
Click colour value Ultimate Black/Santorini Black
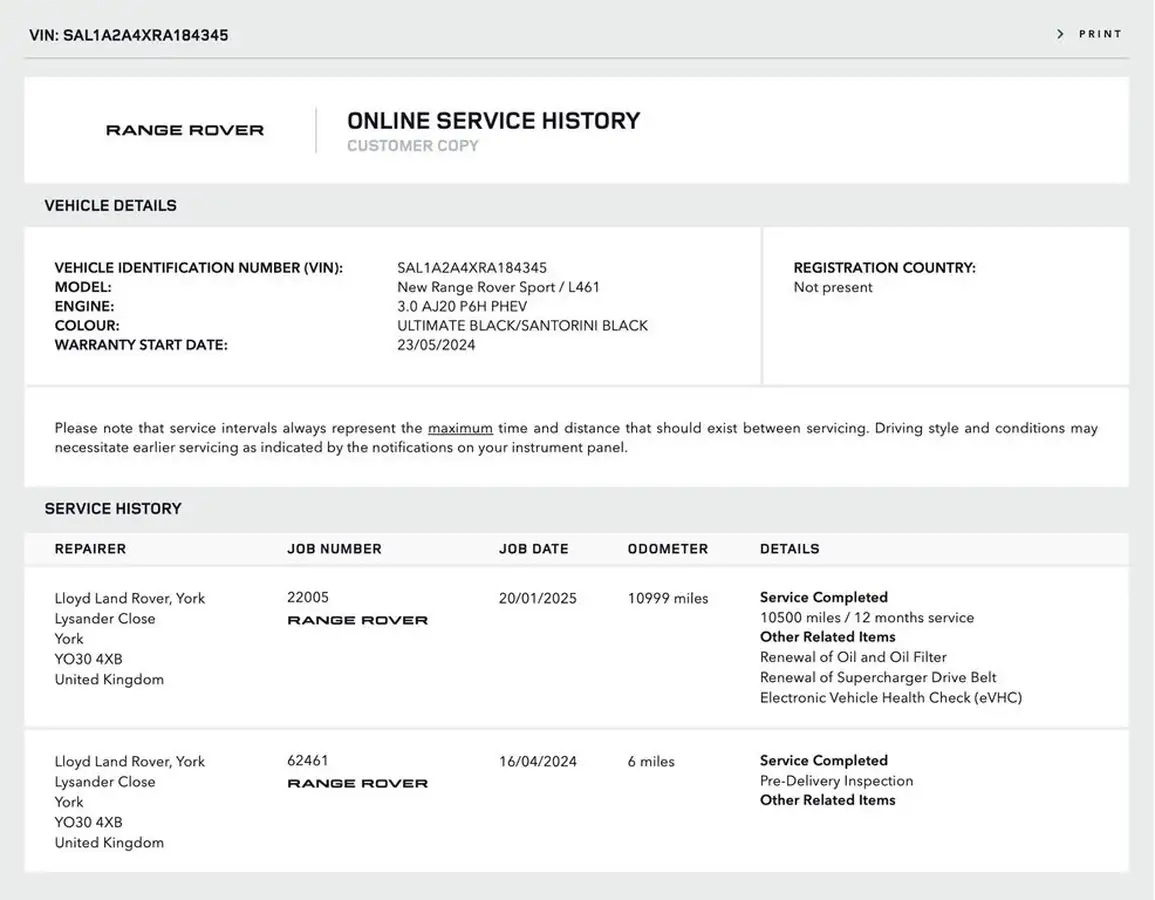click(x=523, y=326)
